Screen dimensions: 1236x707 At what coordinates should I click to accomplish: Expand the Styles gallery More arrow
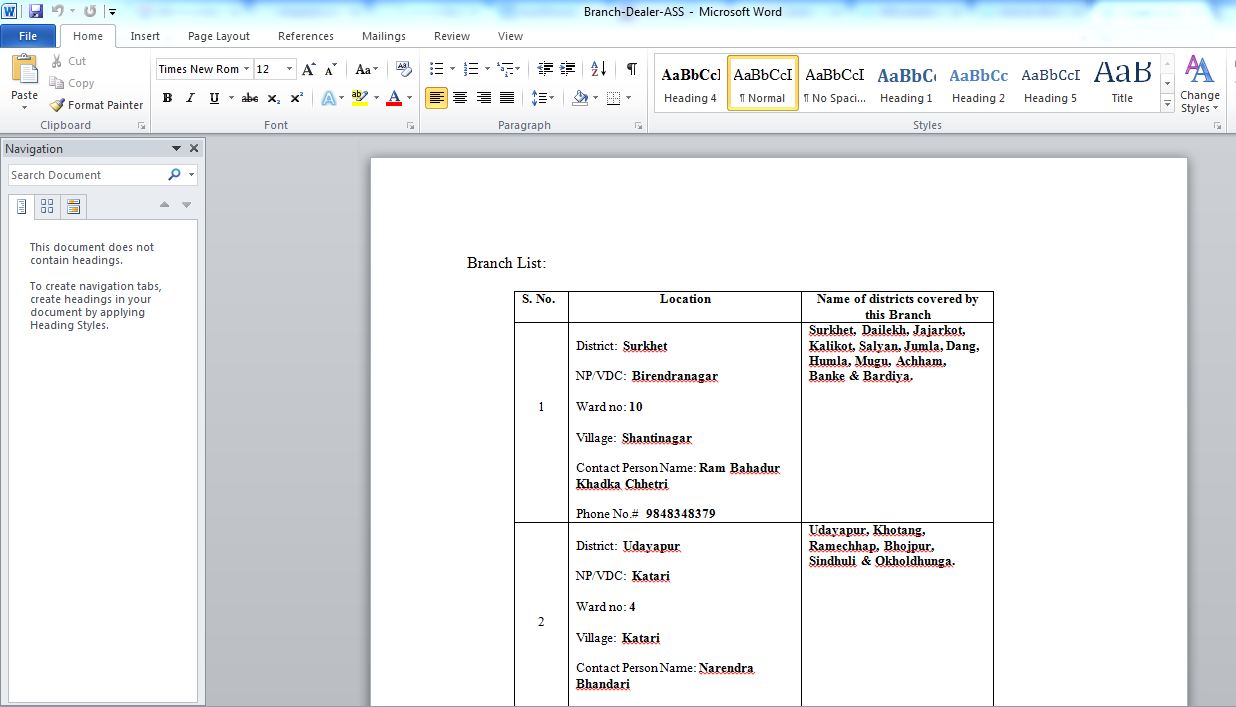click(x=1167, y=104)
